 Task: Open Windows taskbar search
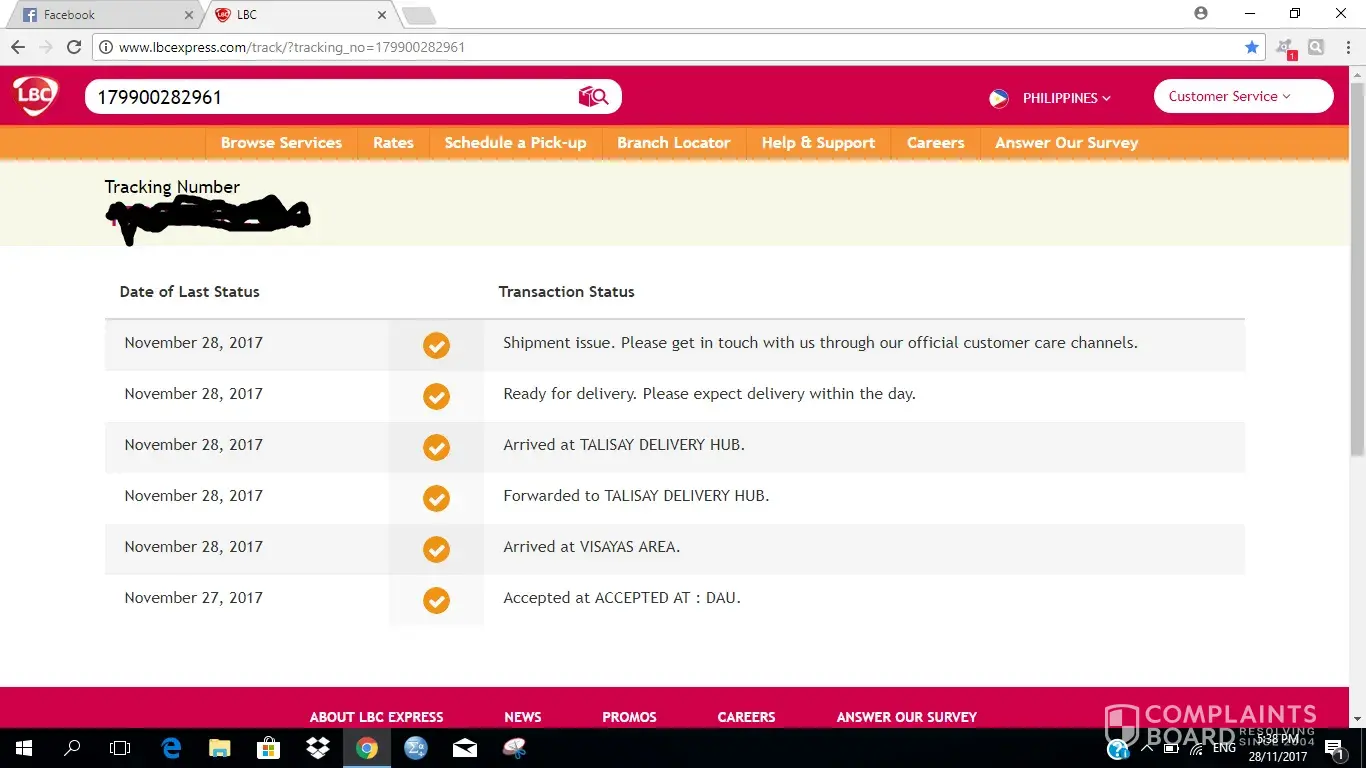[x=72, y=748]
